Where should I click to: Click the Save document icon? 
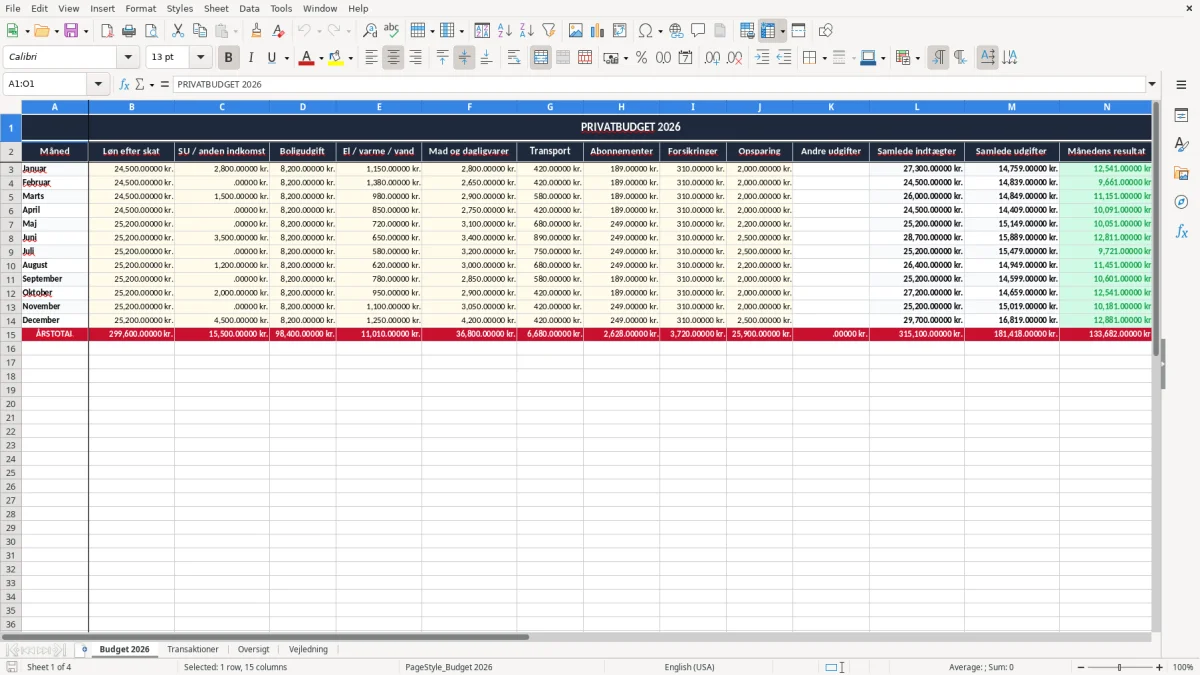[x=71, y=31]
